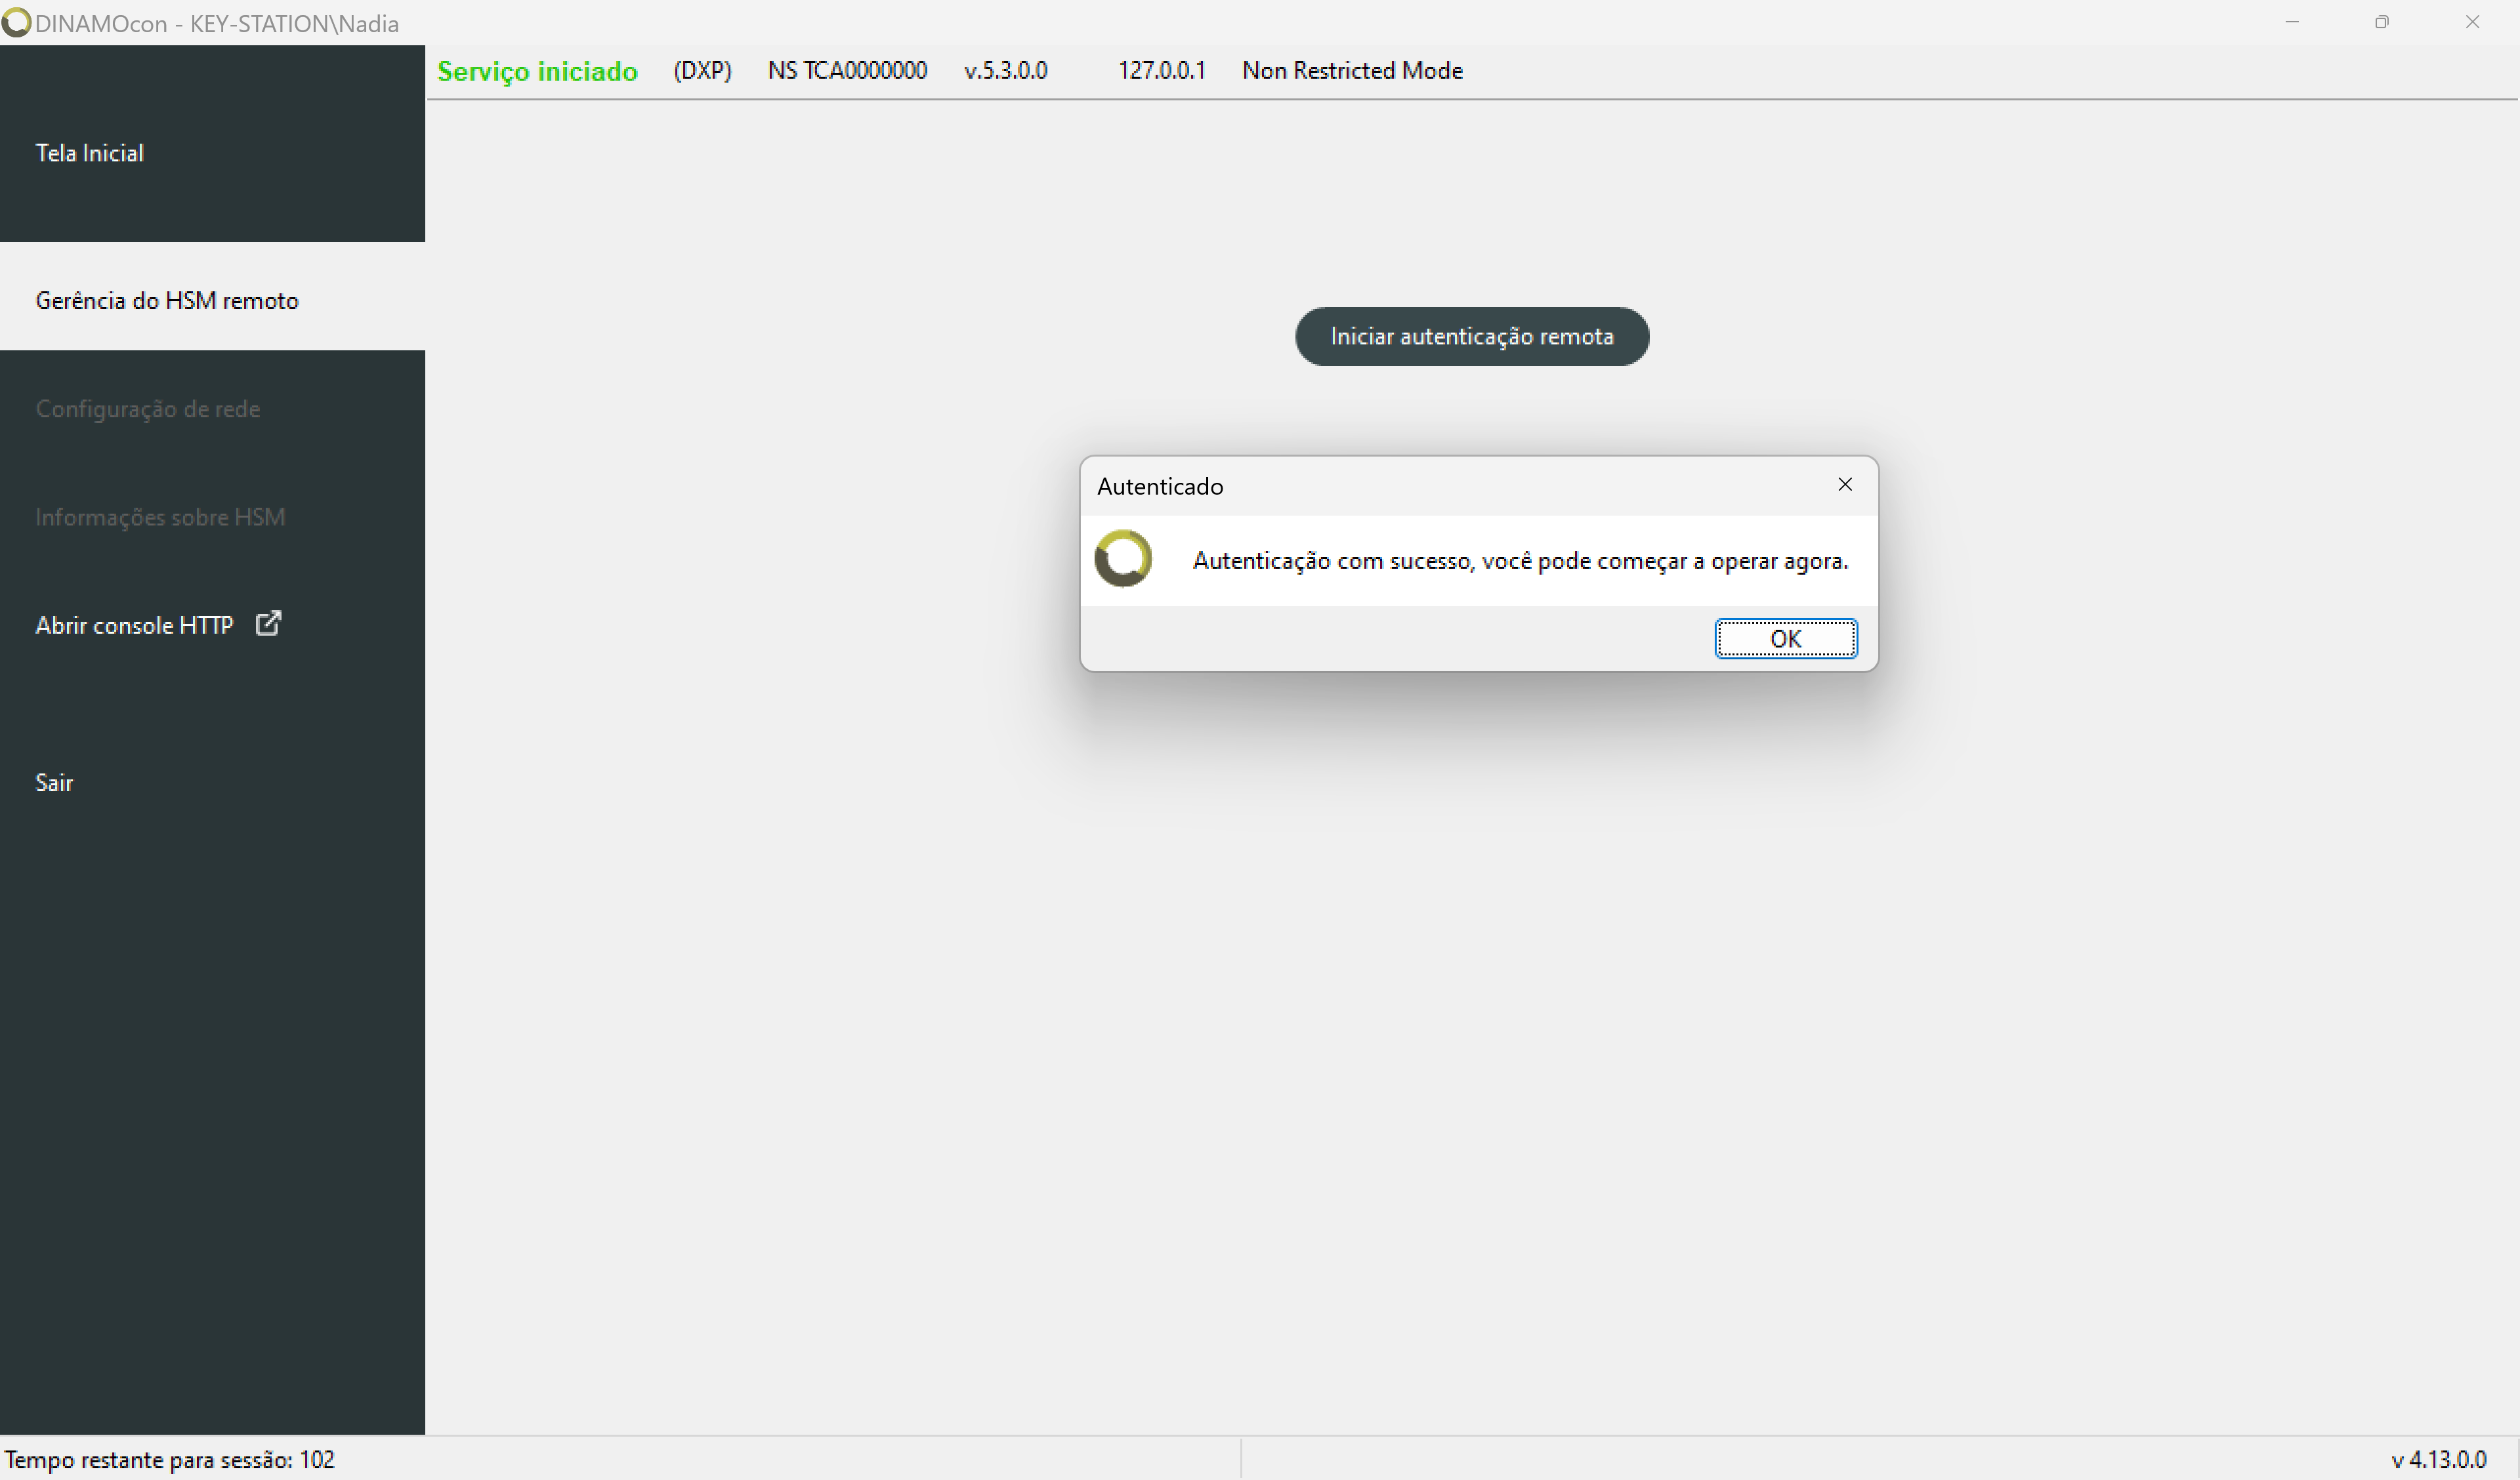
Task: Click the Non Restricted Mode label
Action: [x=1352, y=71]
